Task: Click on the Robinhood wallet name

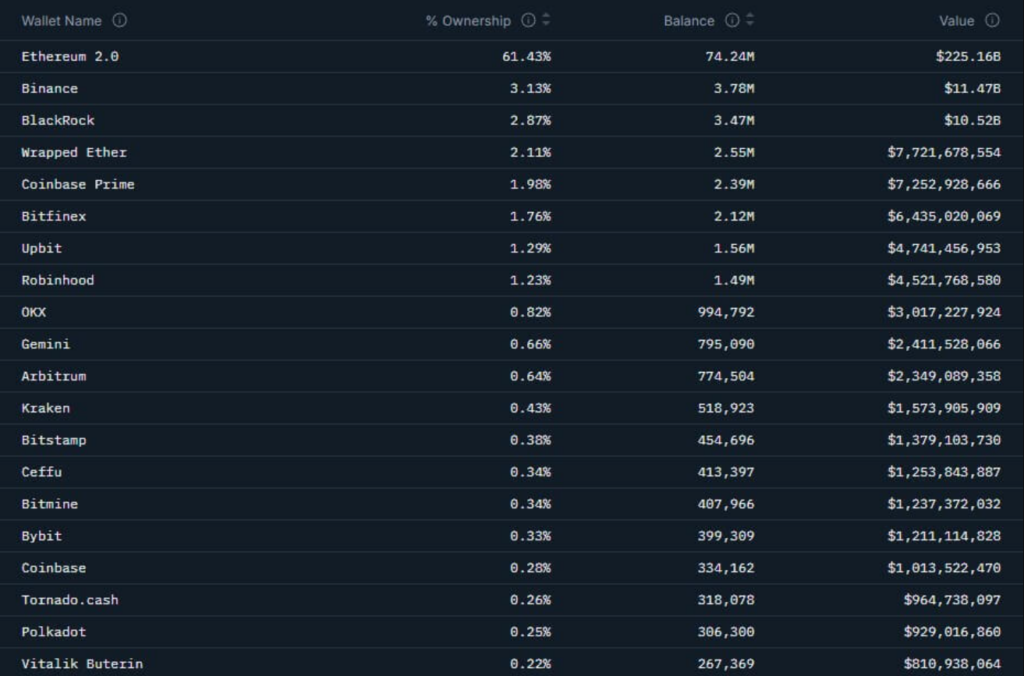Action: (58, 280)
